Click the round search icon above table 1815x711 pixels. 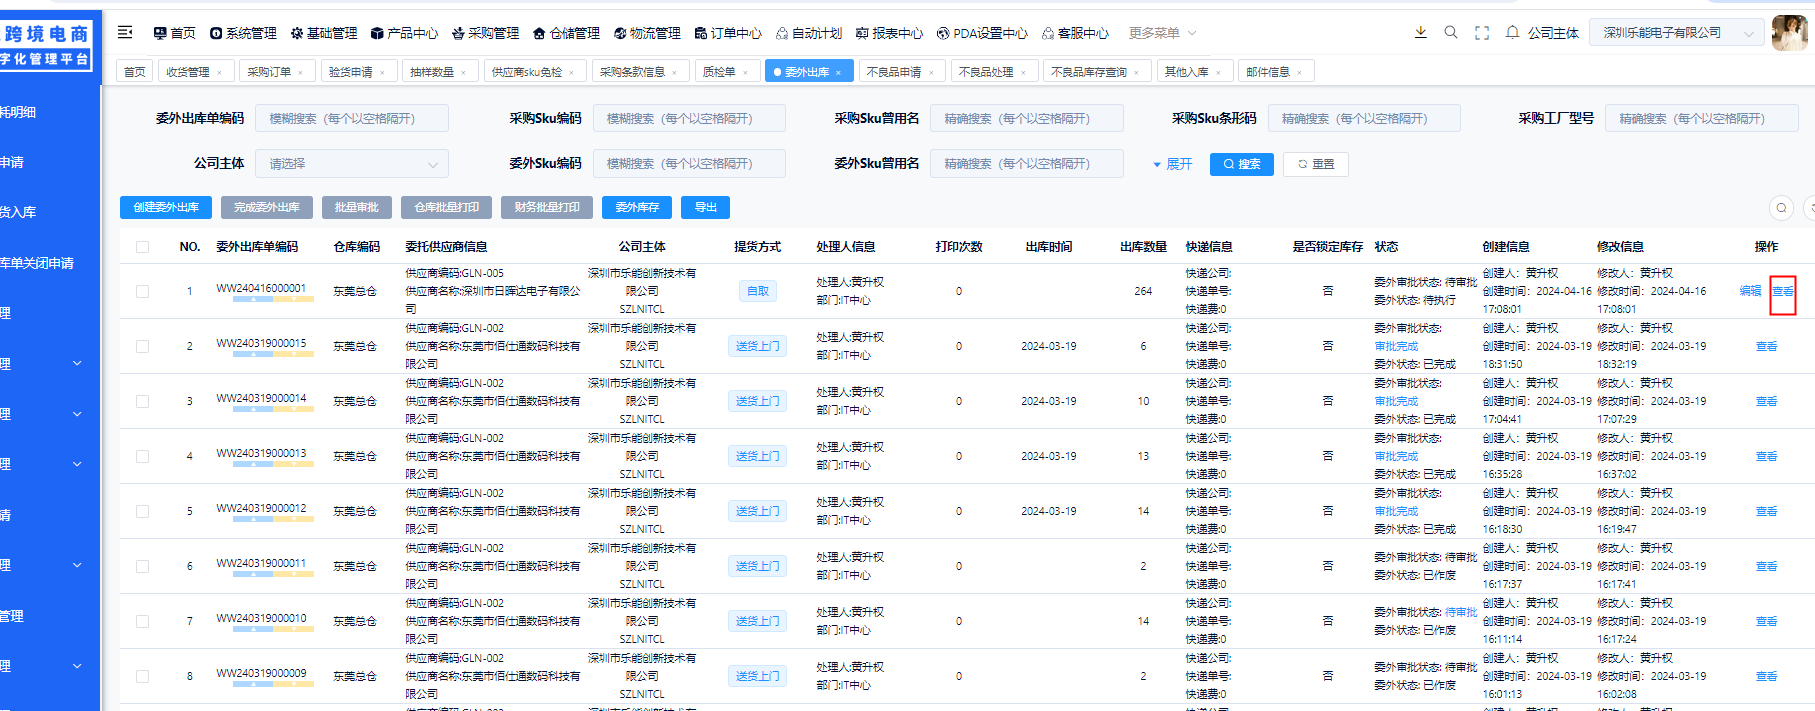(1781, 208)
